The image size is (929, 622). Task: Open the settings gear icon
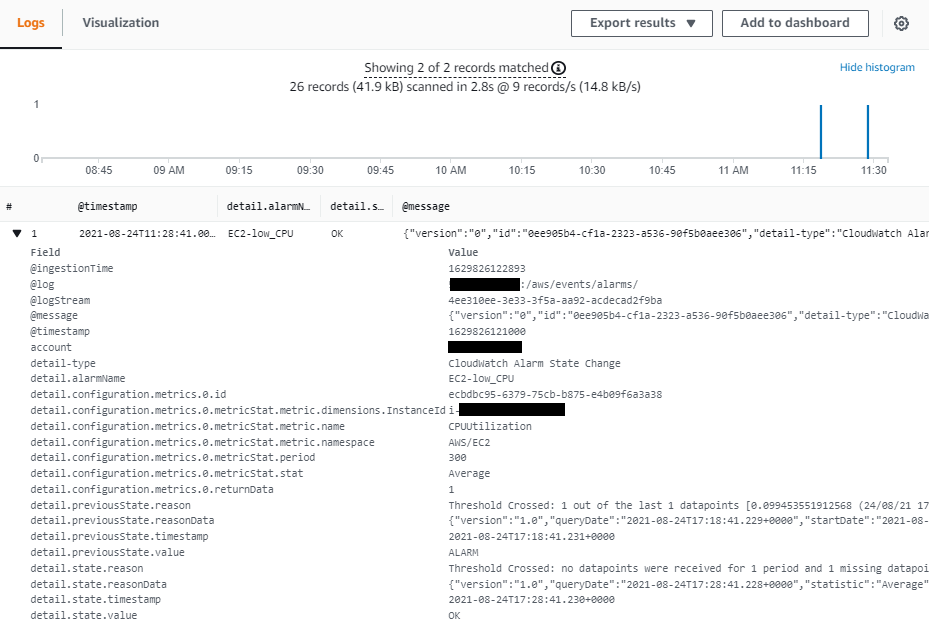click(901, 23)
